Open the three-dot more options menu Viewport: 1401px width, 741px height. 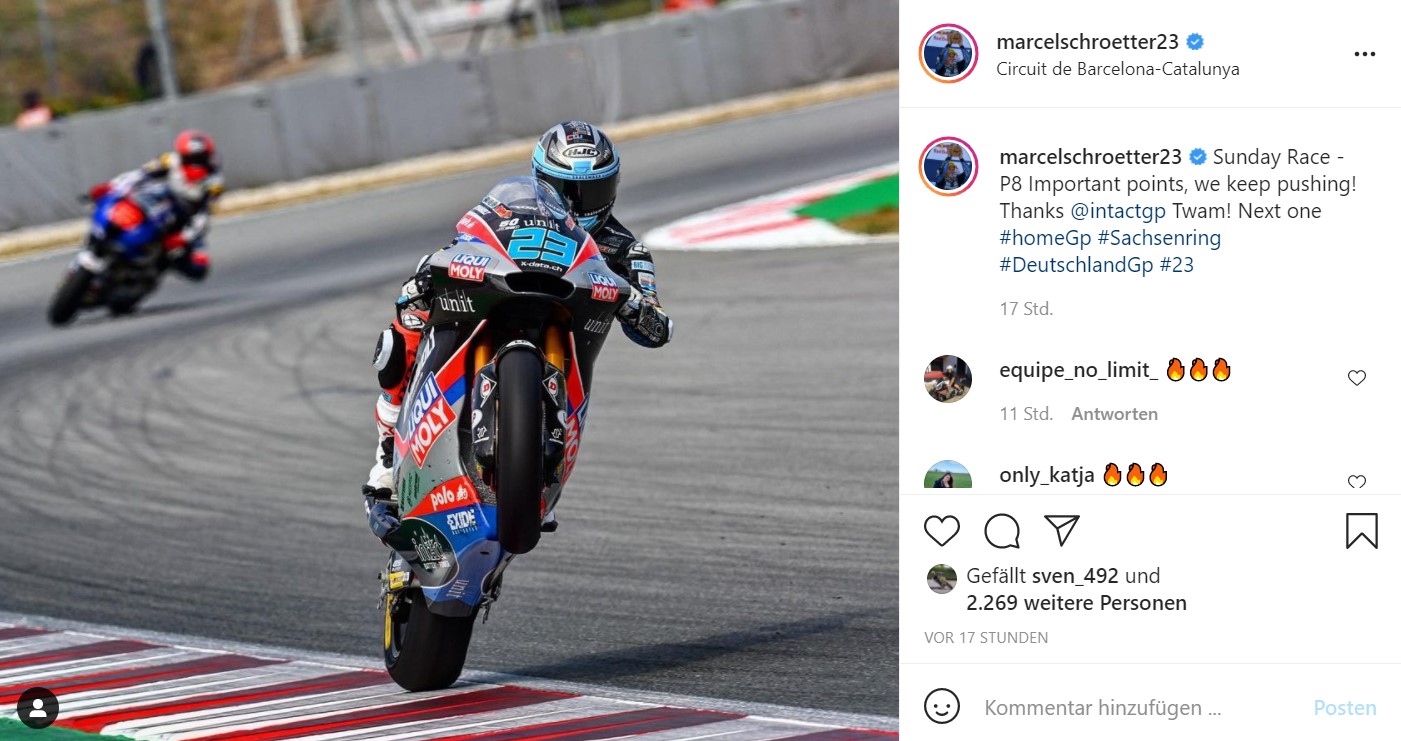pos(1365,54)
